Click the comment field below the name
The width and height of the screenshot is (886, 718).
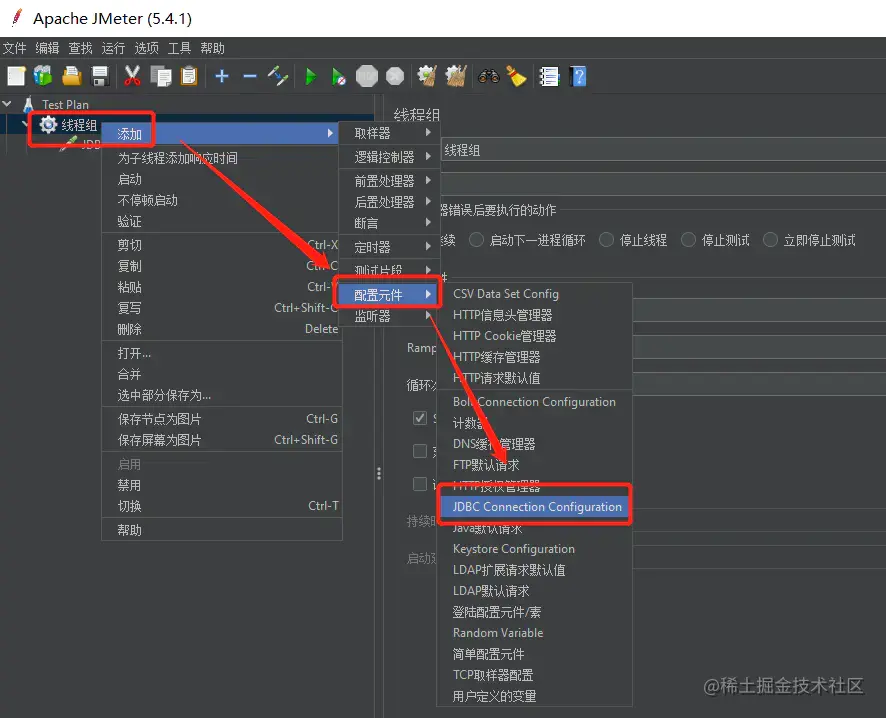tap(663, 184)
